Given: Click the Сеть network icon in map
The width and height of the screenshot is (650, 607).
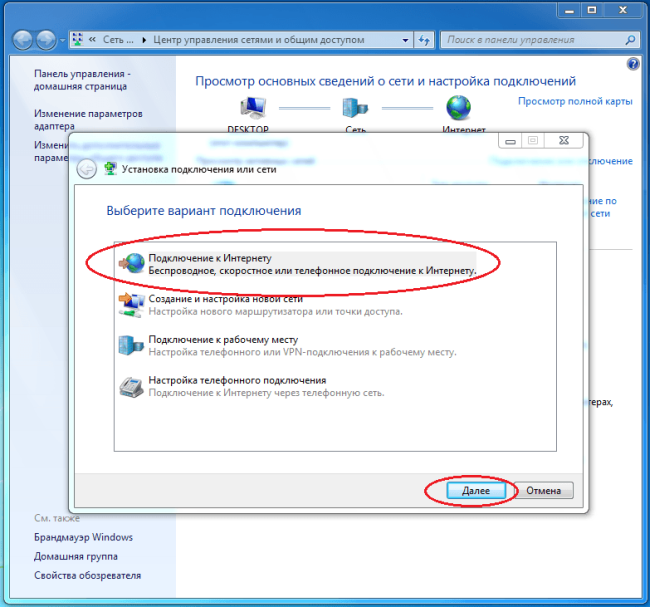Looking at the screenshot, I should 355,108.
